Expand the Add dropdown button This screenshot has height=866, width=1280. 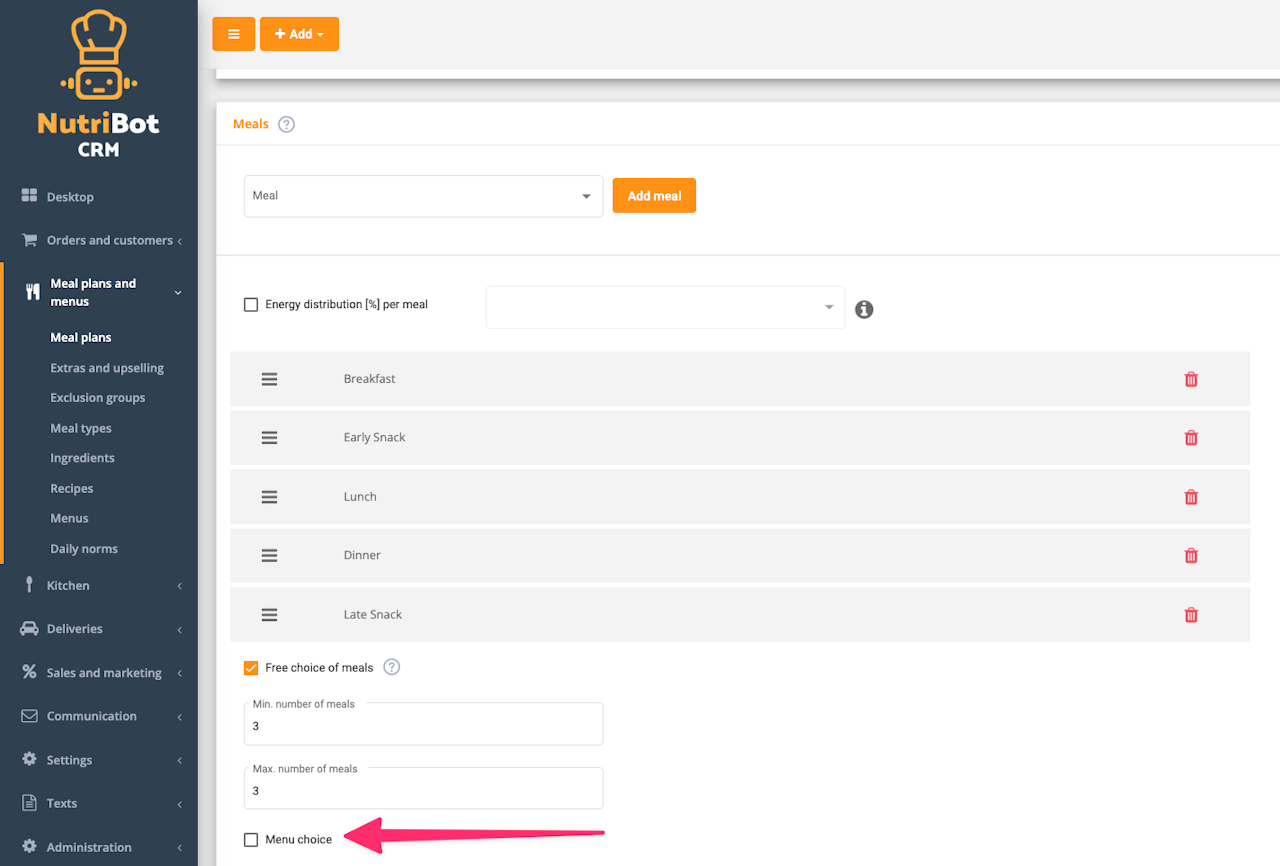(299, 34)
